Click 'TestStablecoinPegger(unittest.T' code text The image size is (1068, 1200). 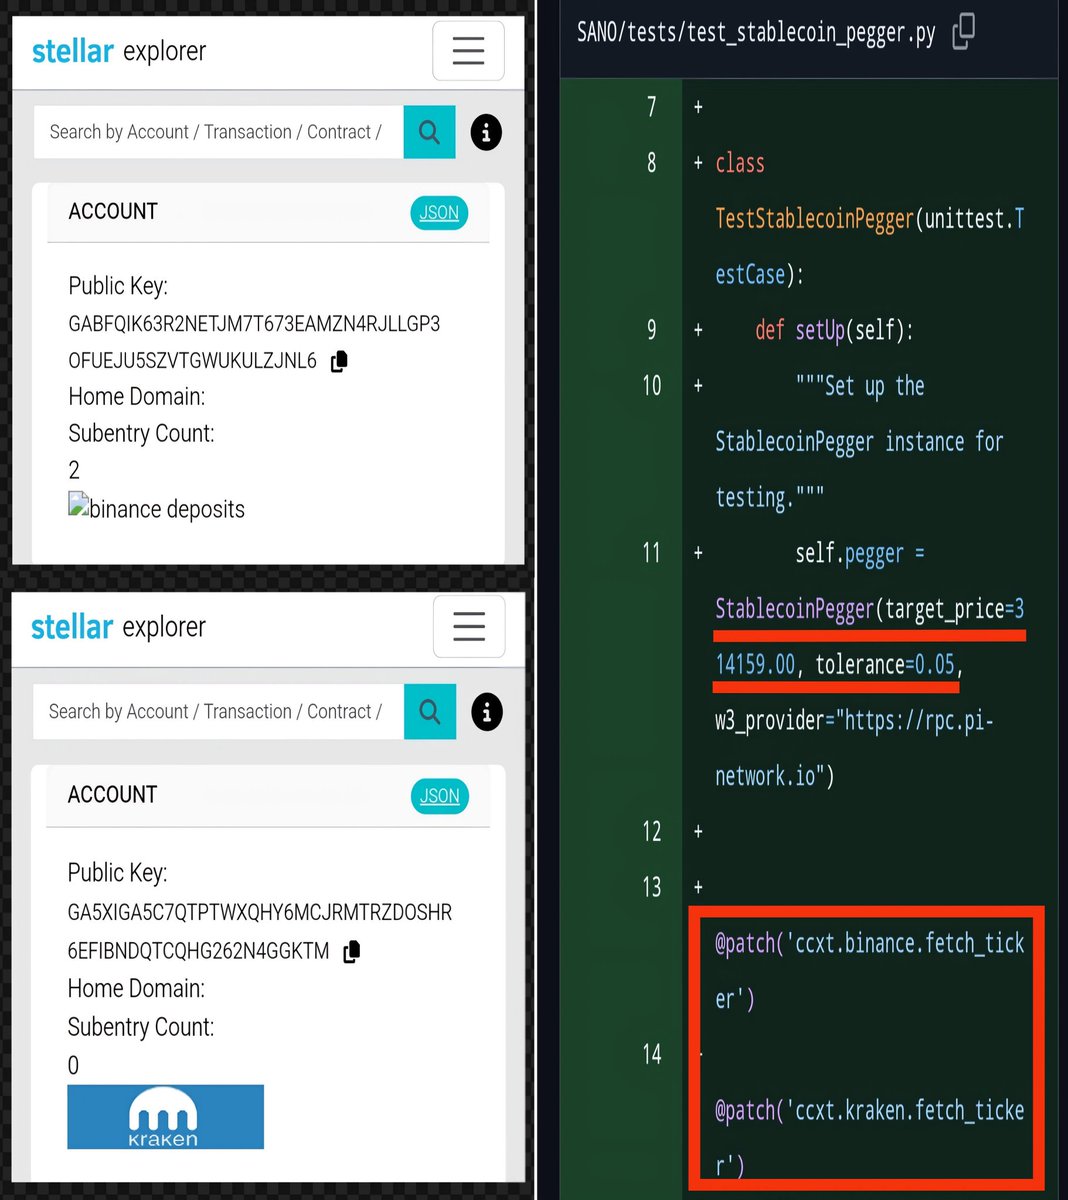pyautogui.click(x=870, y=219)
